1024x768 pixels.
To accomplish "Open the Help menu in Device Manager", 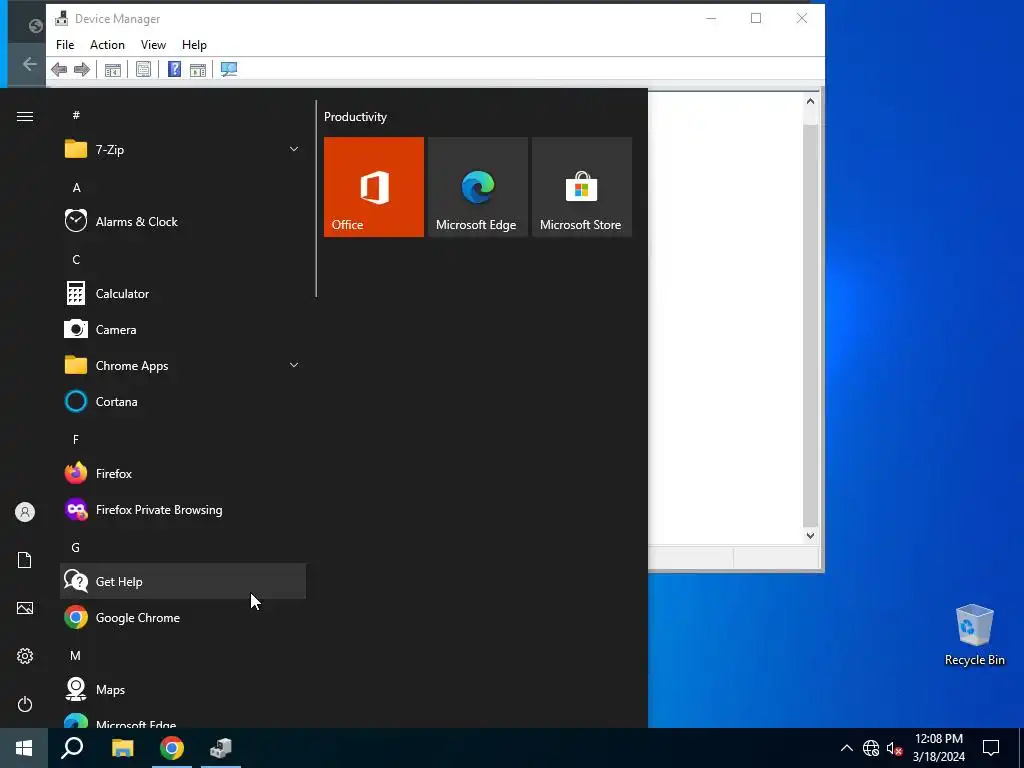I will (194, 44).
